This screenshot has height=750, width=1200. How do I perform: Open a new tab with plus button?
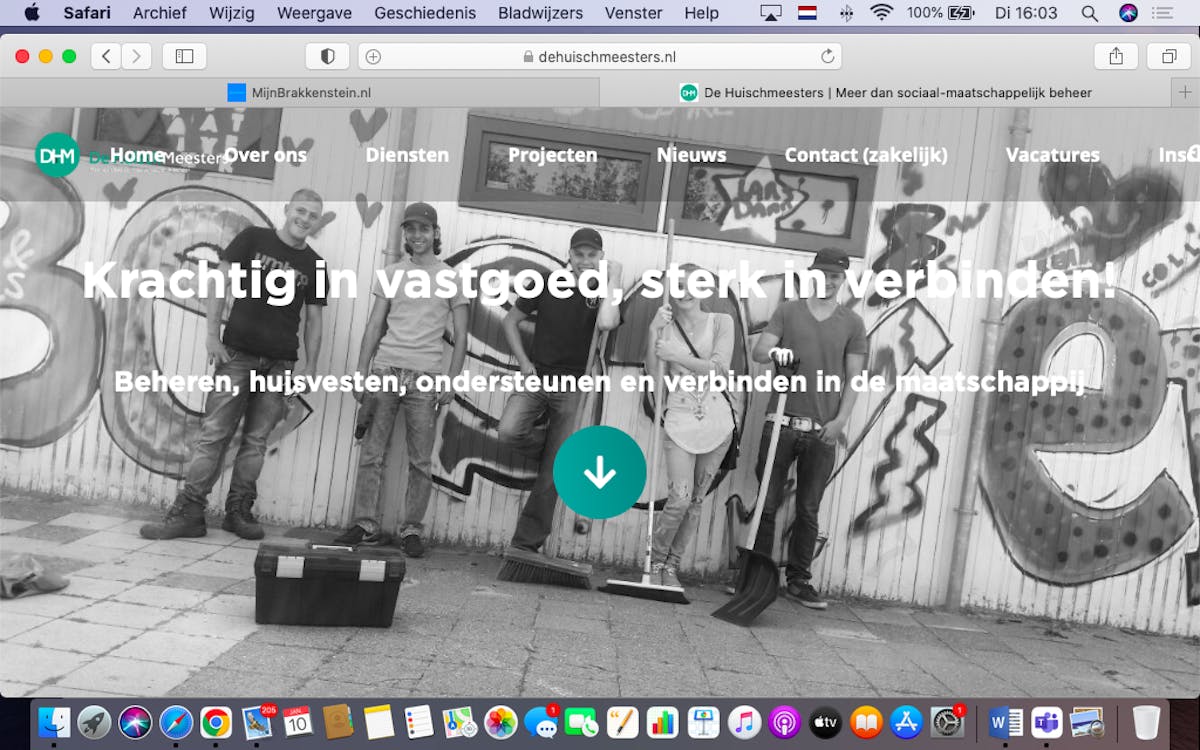1185,92
